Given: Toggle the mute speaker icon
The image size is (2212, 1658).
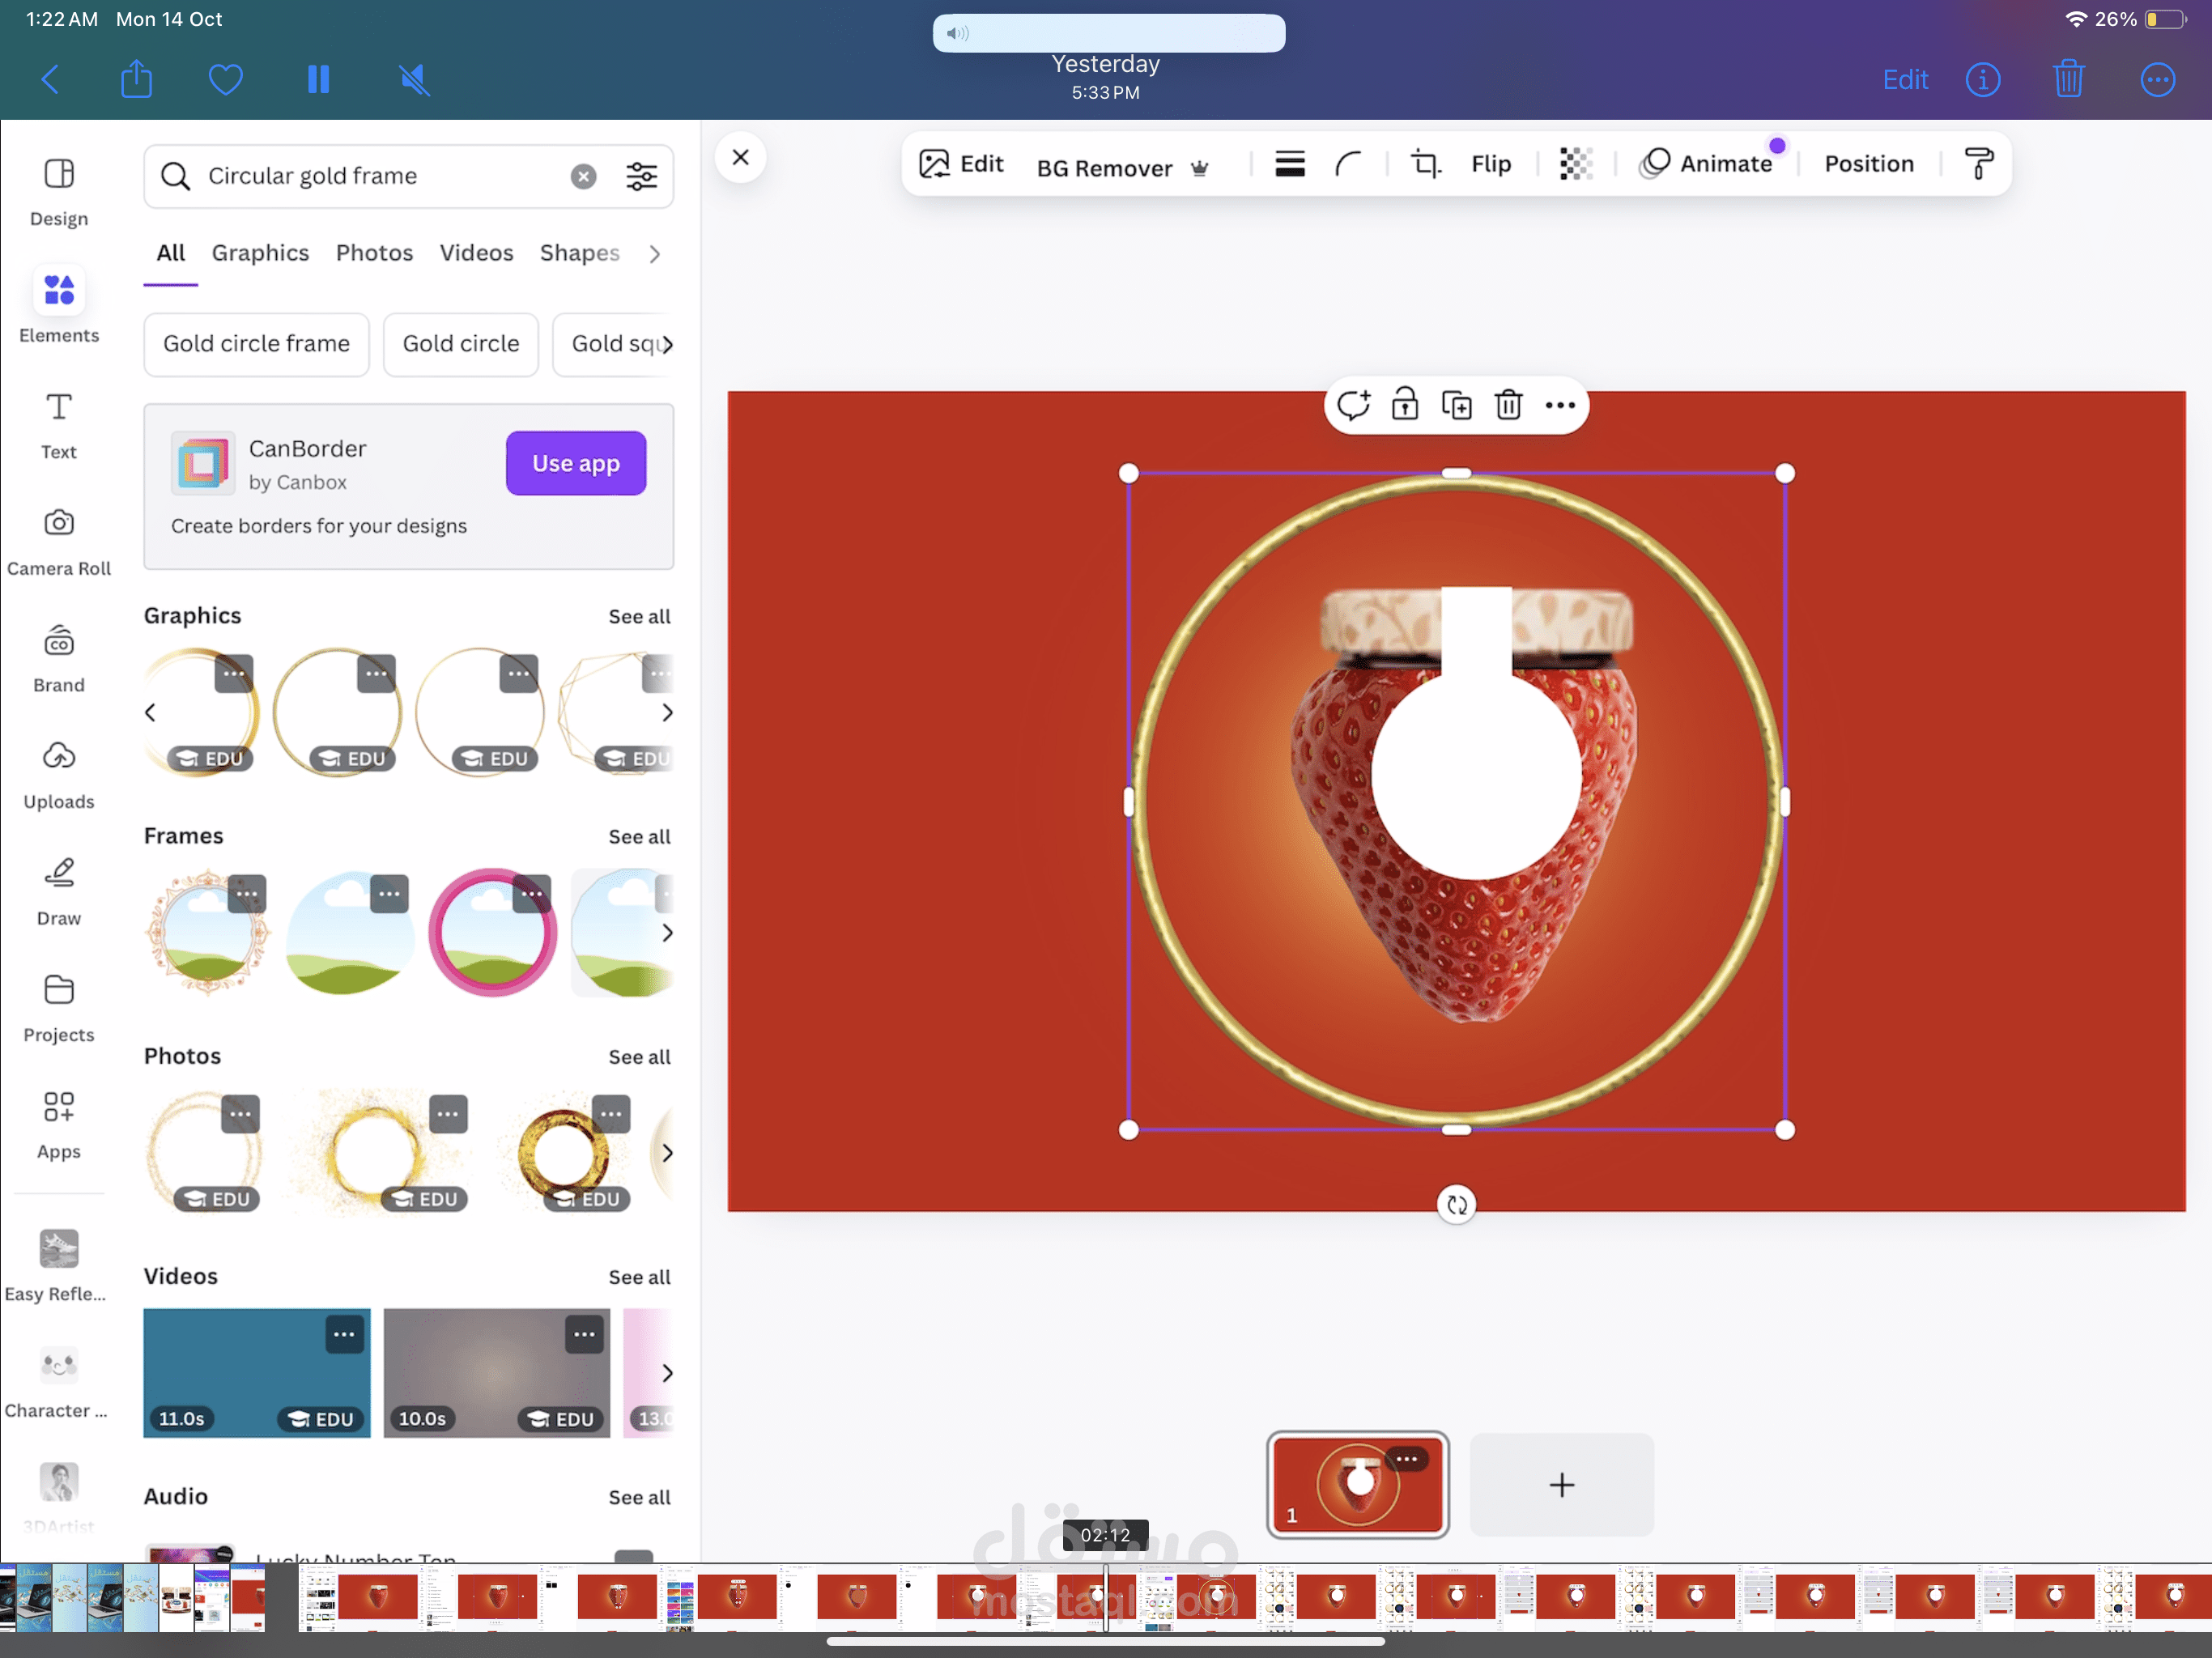Looking at the screenshot, I should [414, 80].
